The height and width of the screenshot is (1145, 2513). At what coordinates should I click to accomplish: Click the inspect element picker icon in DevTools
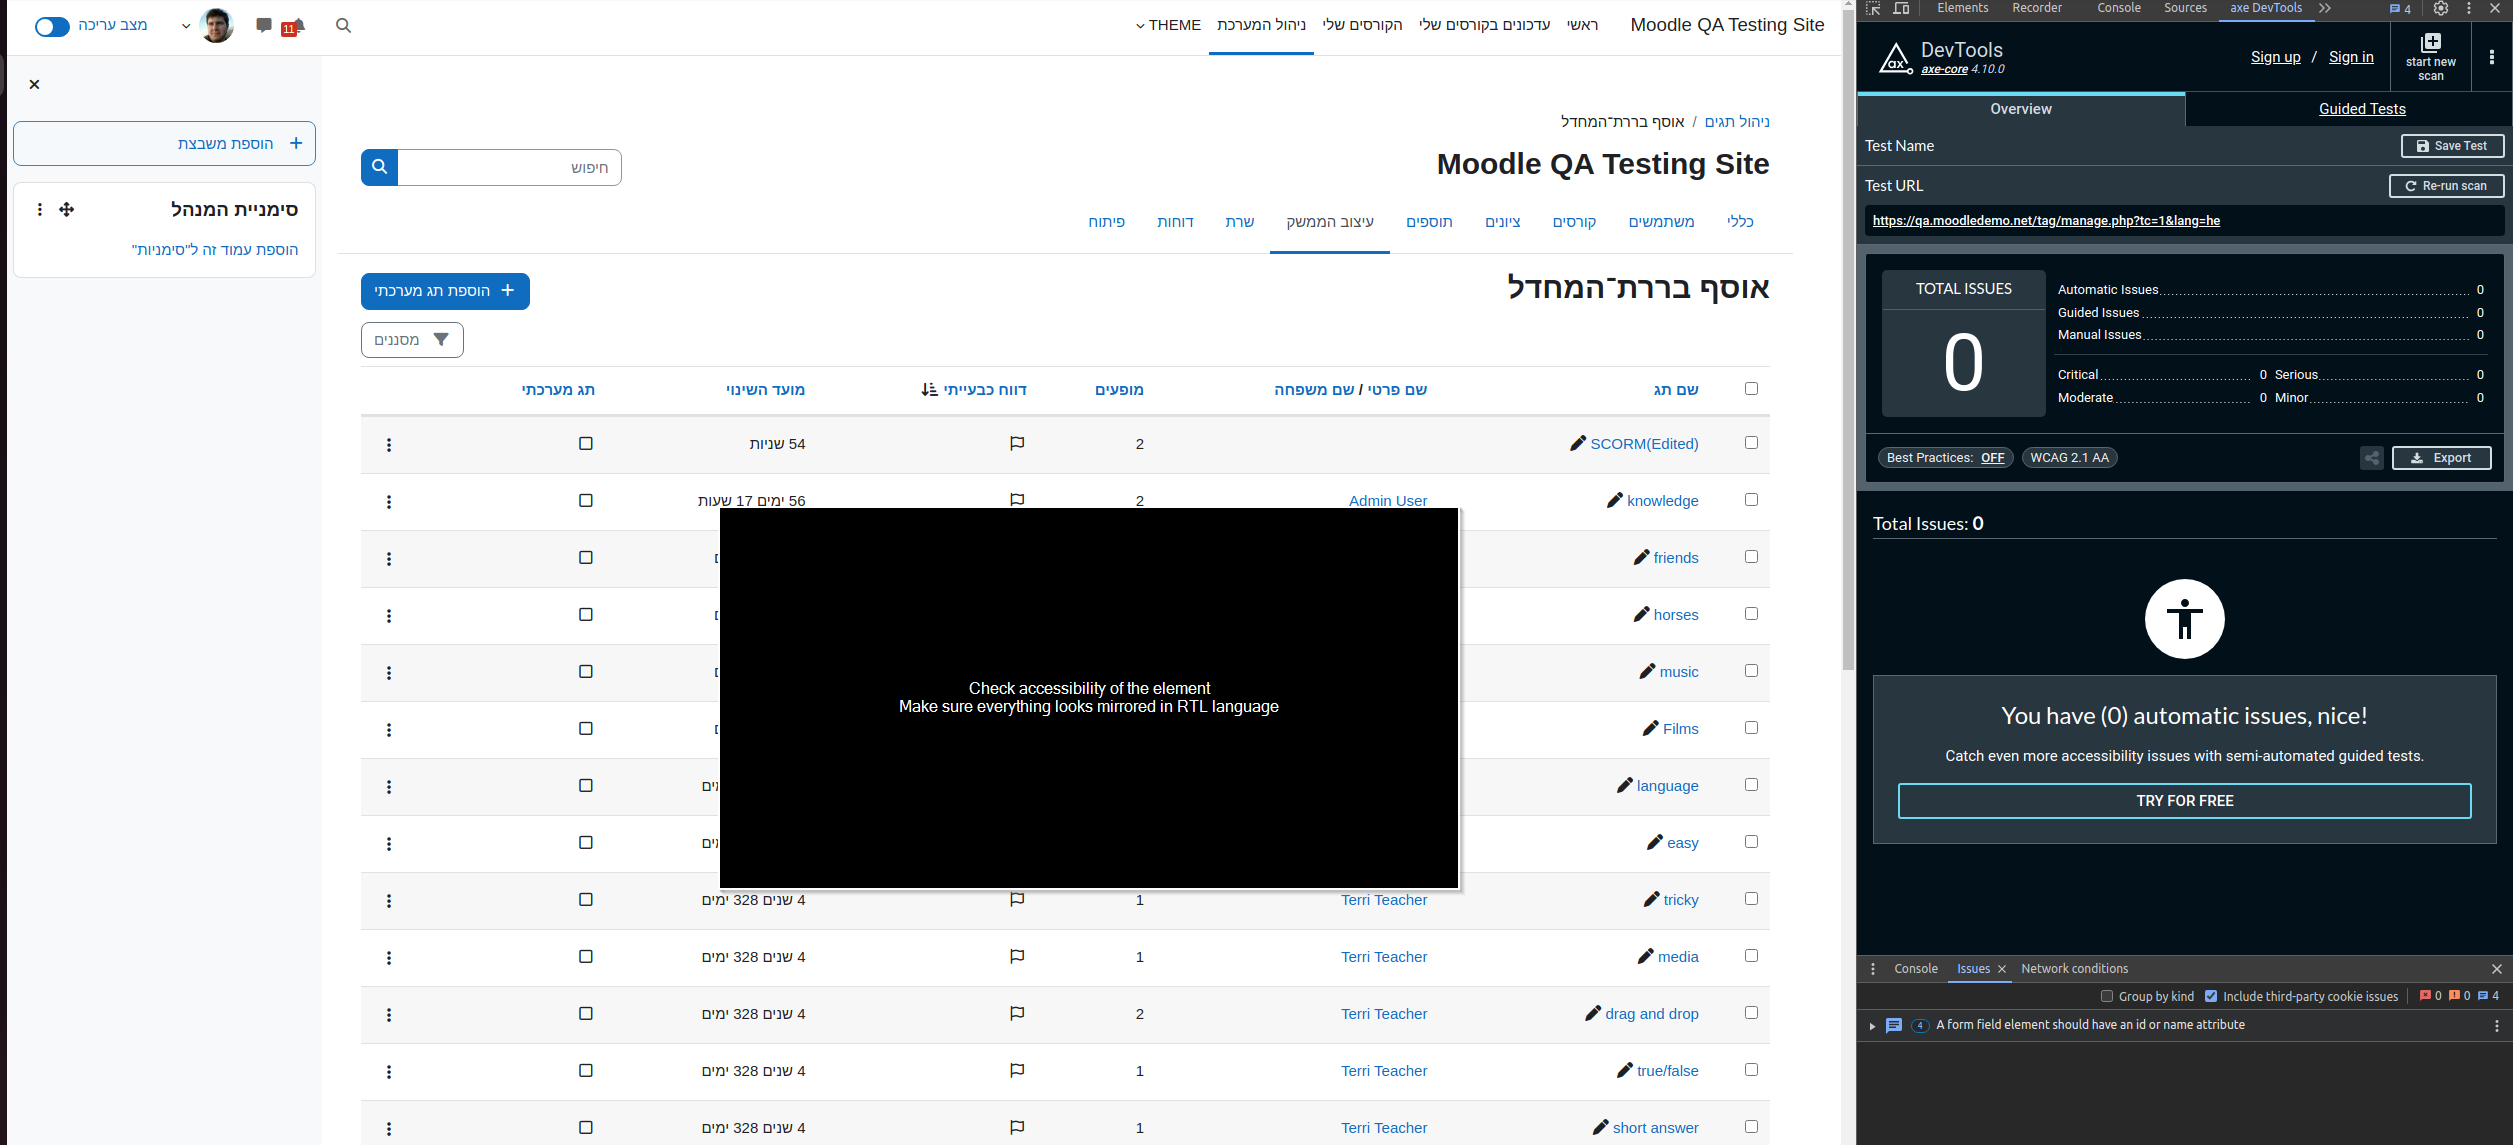click(x=1873, y=8)
